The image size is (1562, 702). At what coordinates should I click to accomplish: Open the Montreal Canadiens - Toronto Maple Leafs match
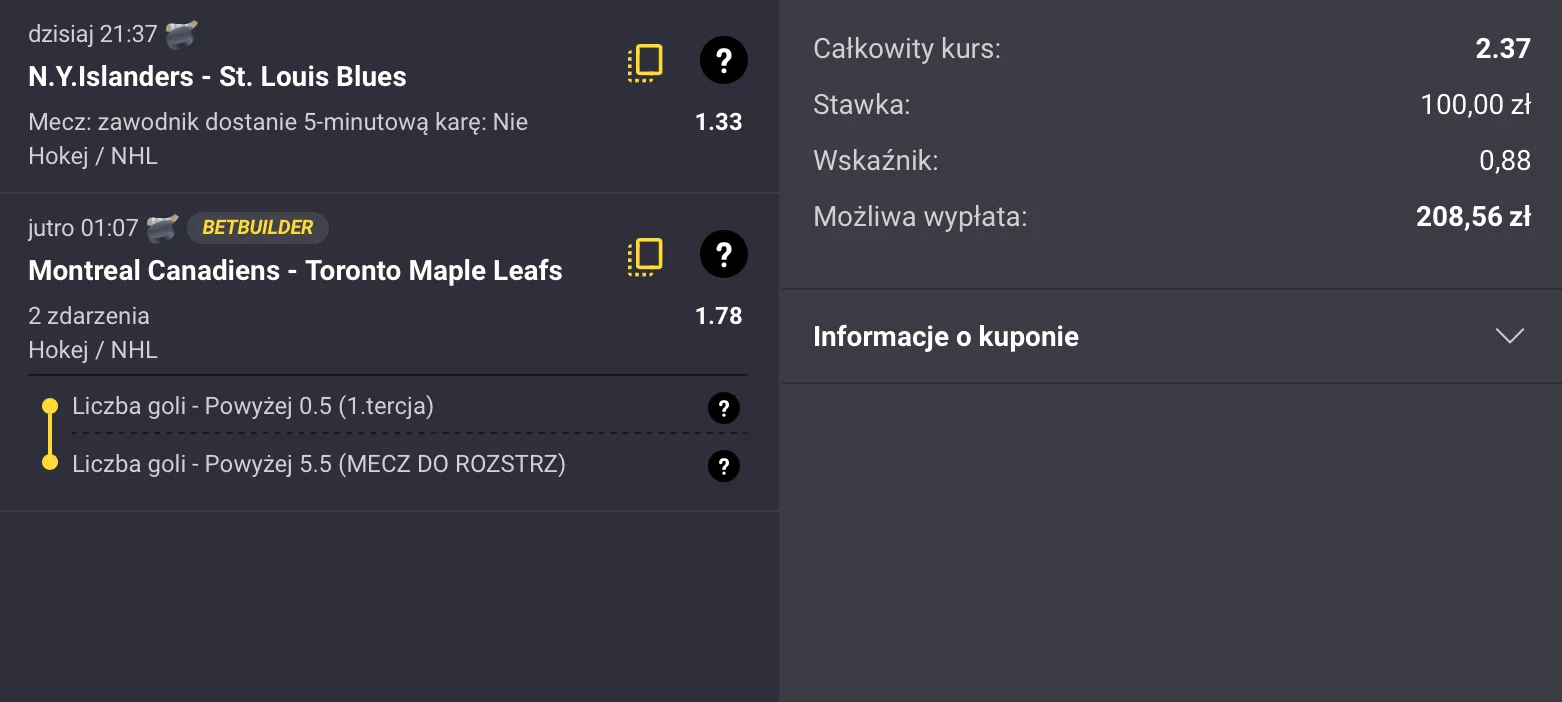pyautogui.click(x=294, y=270)
